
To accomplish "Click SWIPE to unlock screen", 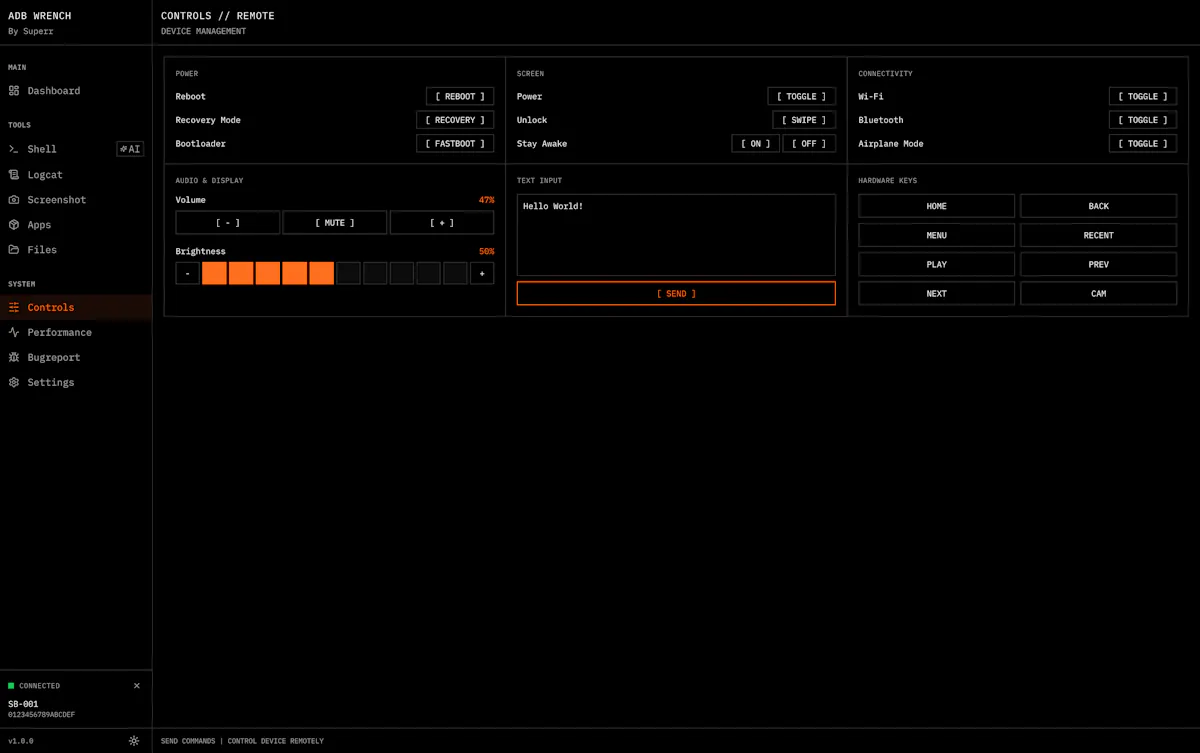I will (x=804, y=120).
